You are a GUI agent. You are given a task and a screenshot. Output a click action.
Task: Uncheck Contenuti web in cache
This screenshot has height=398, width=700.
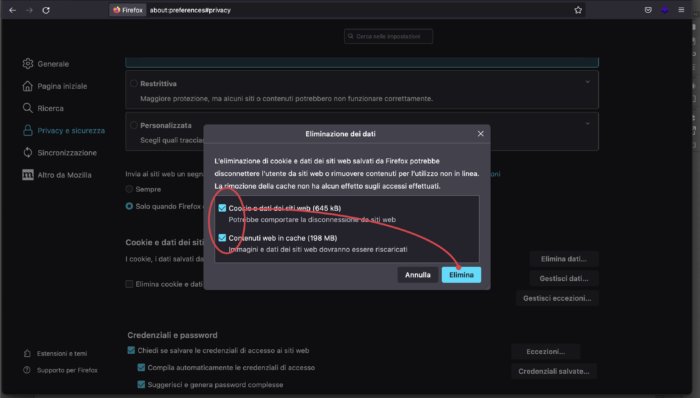[222, 238]
